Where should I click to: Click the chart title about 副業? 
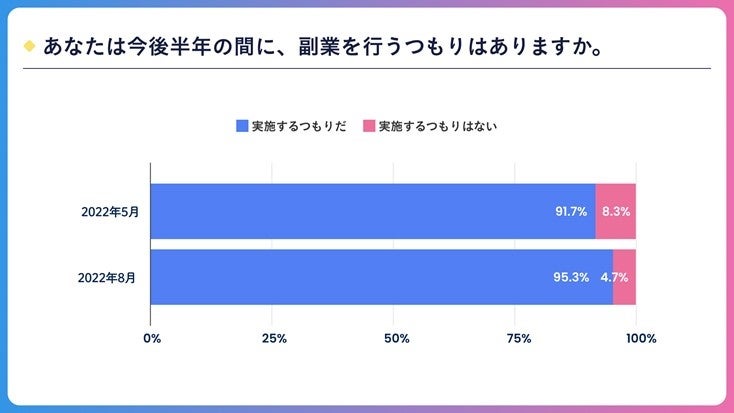pyautogui.click(x=322, y=46)
